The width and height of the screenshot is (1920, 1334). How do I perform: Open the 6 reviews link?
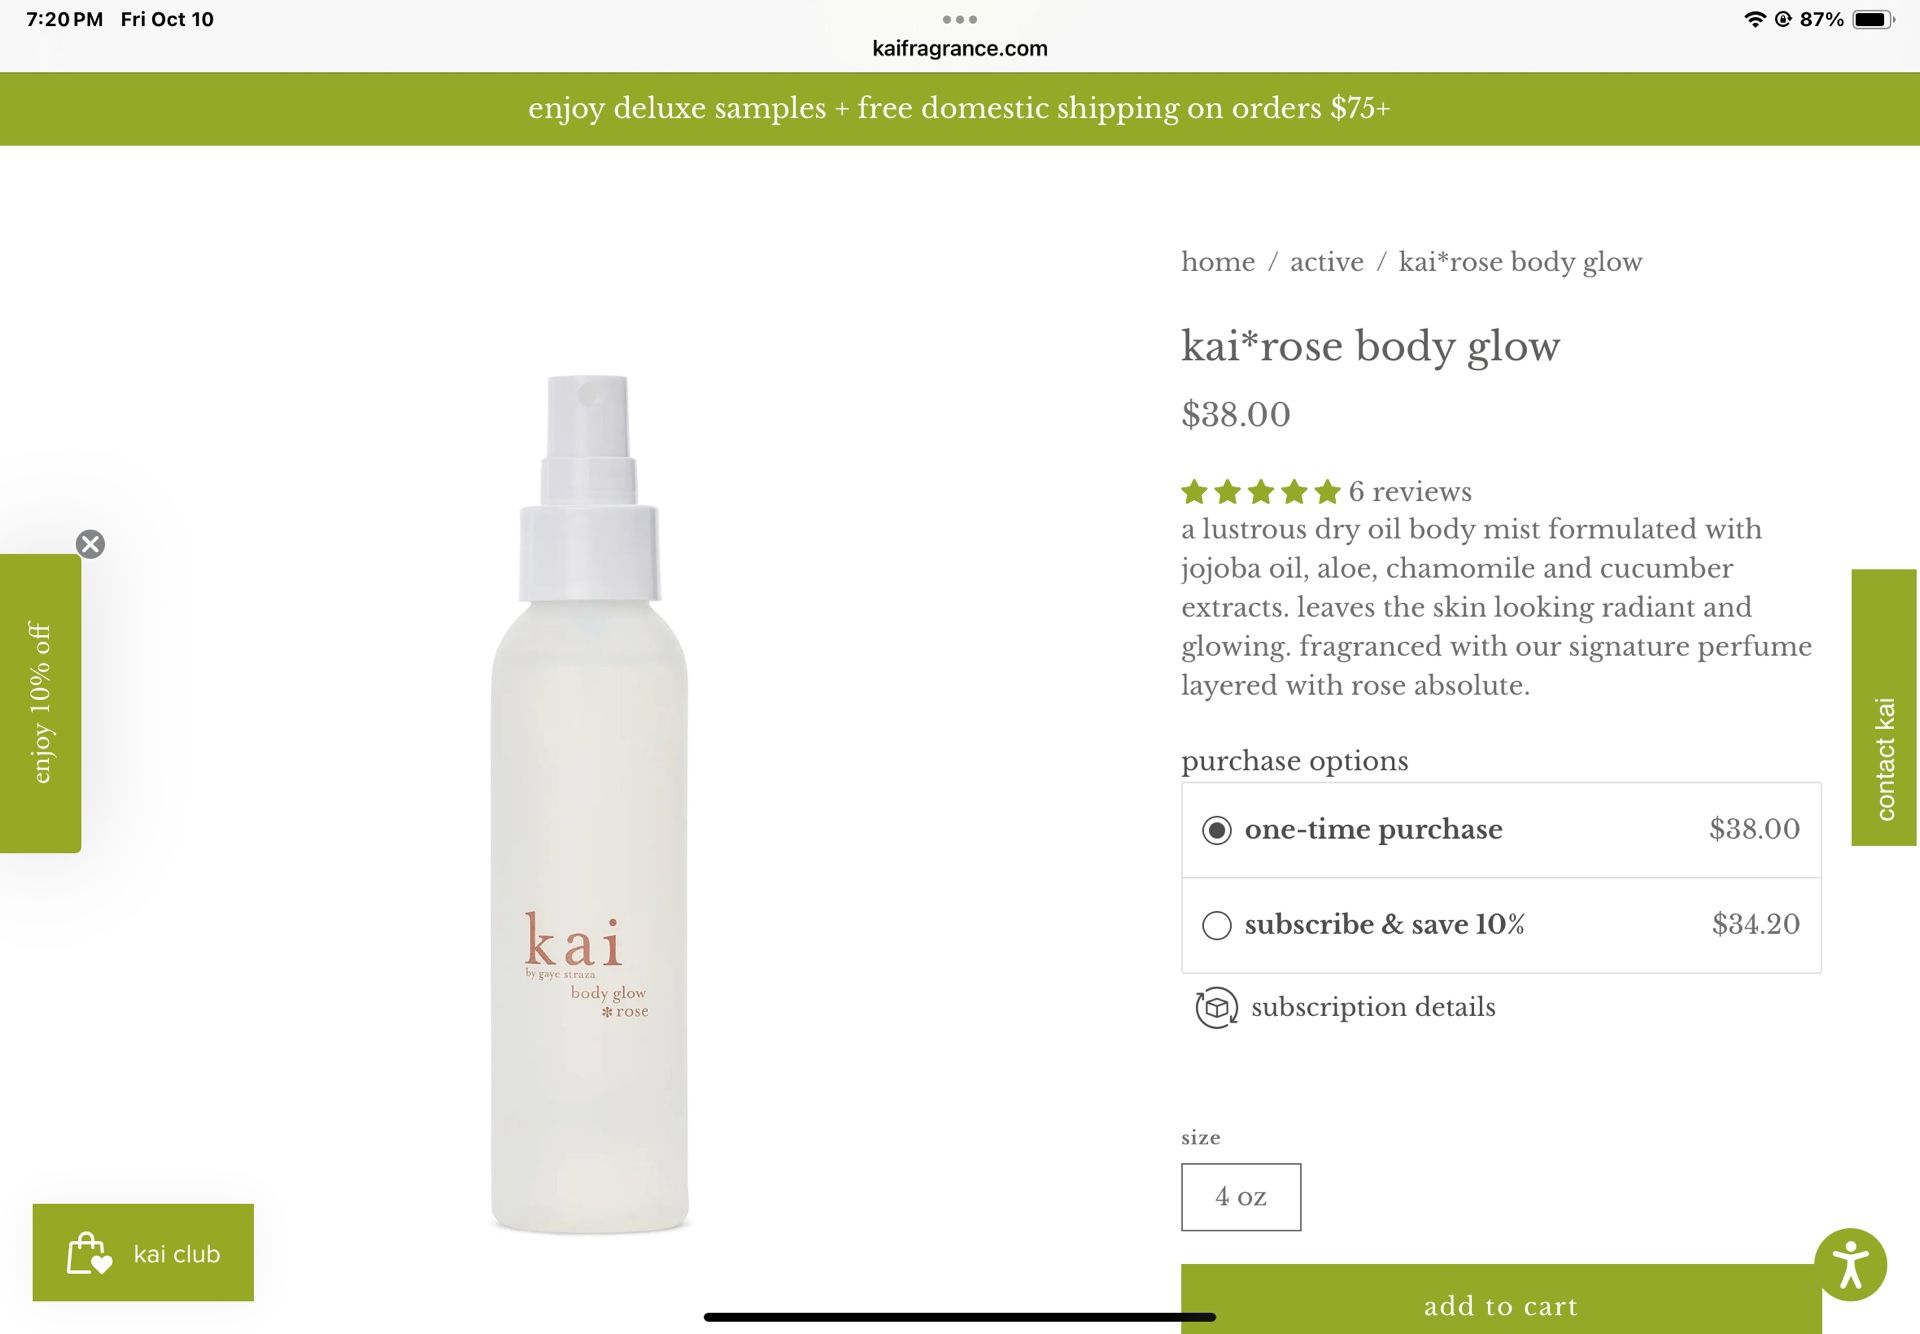[1409, 492]
